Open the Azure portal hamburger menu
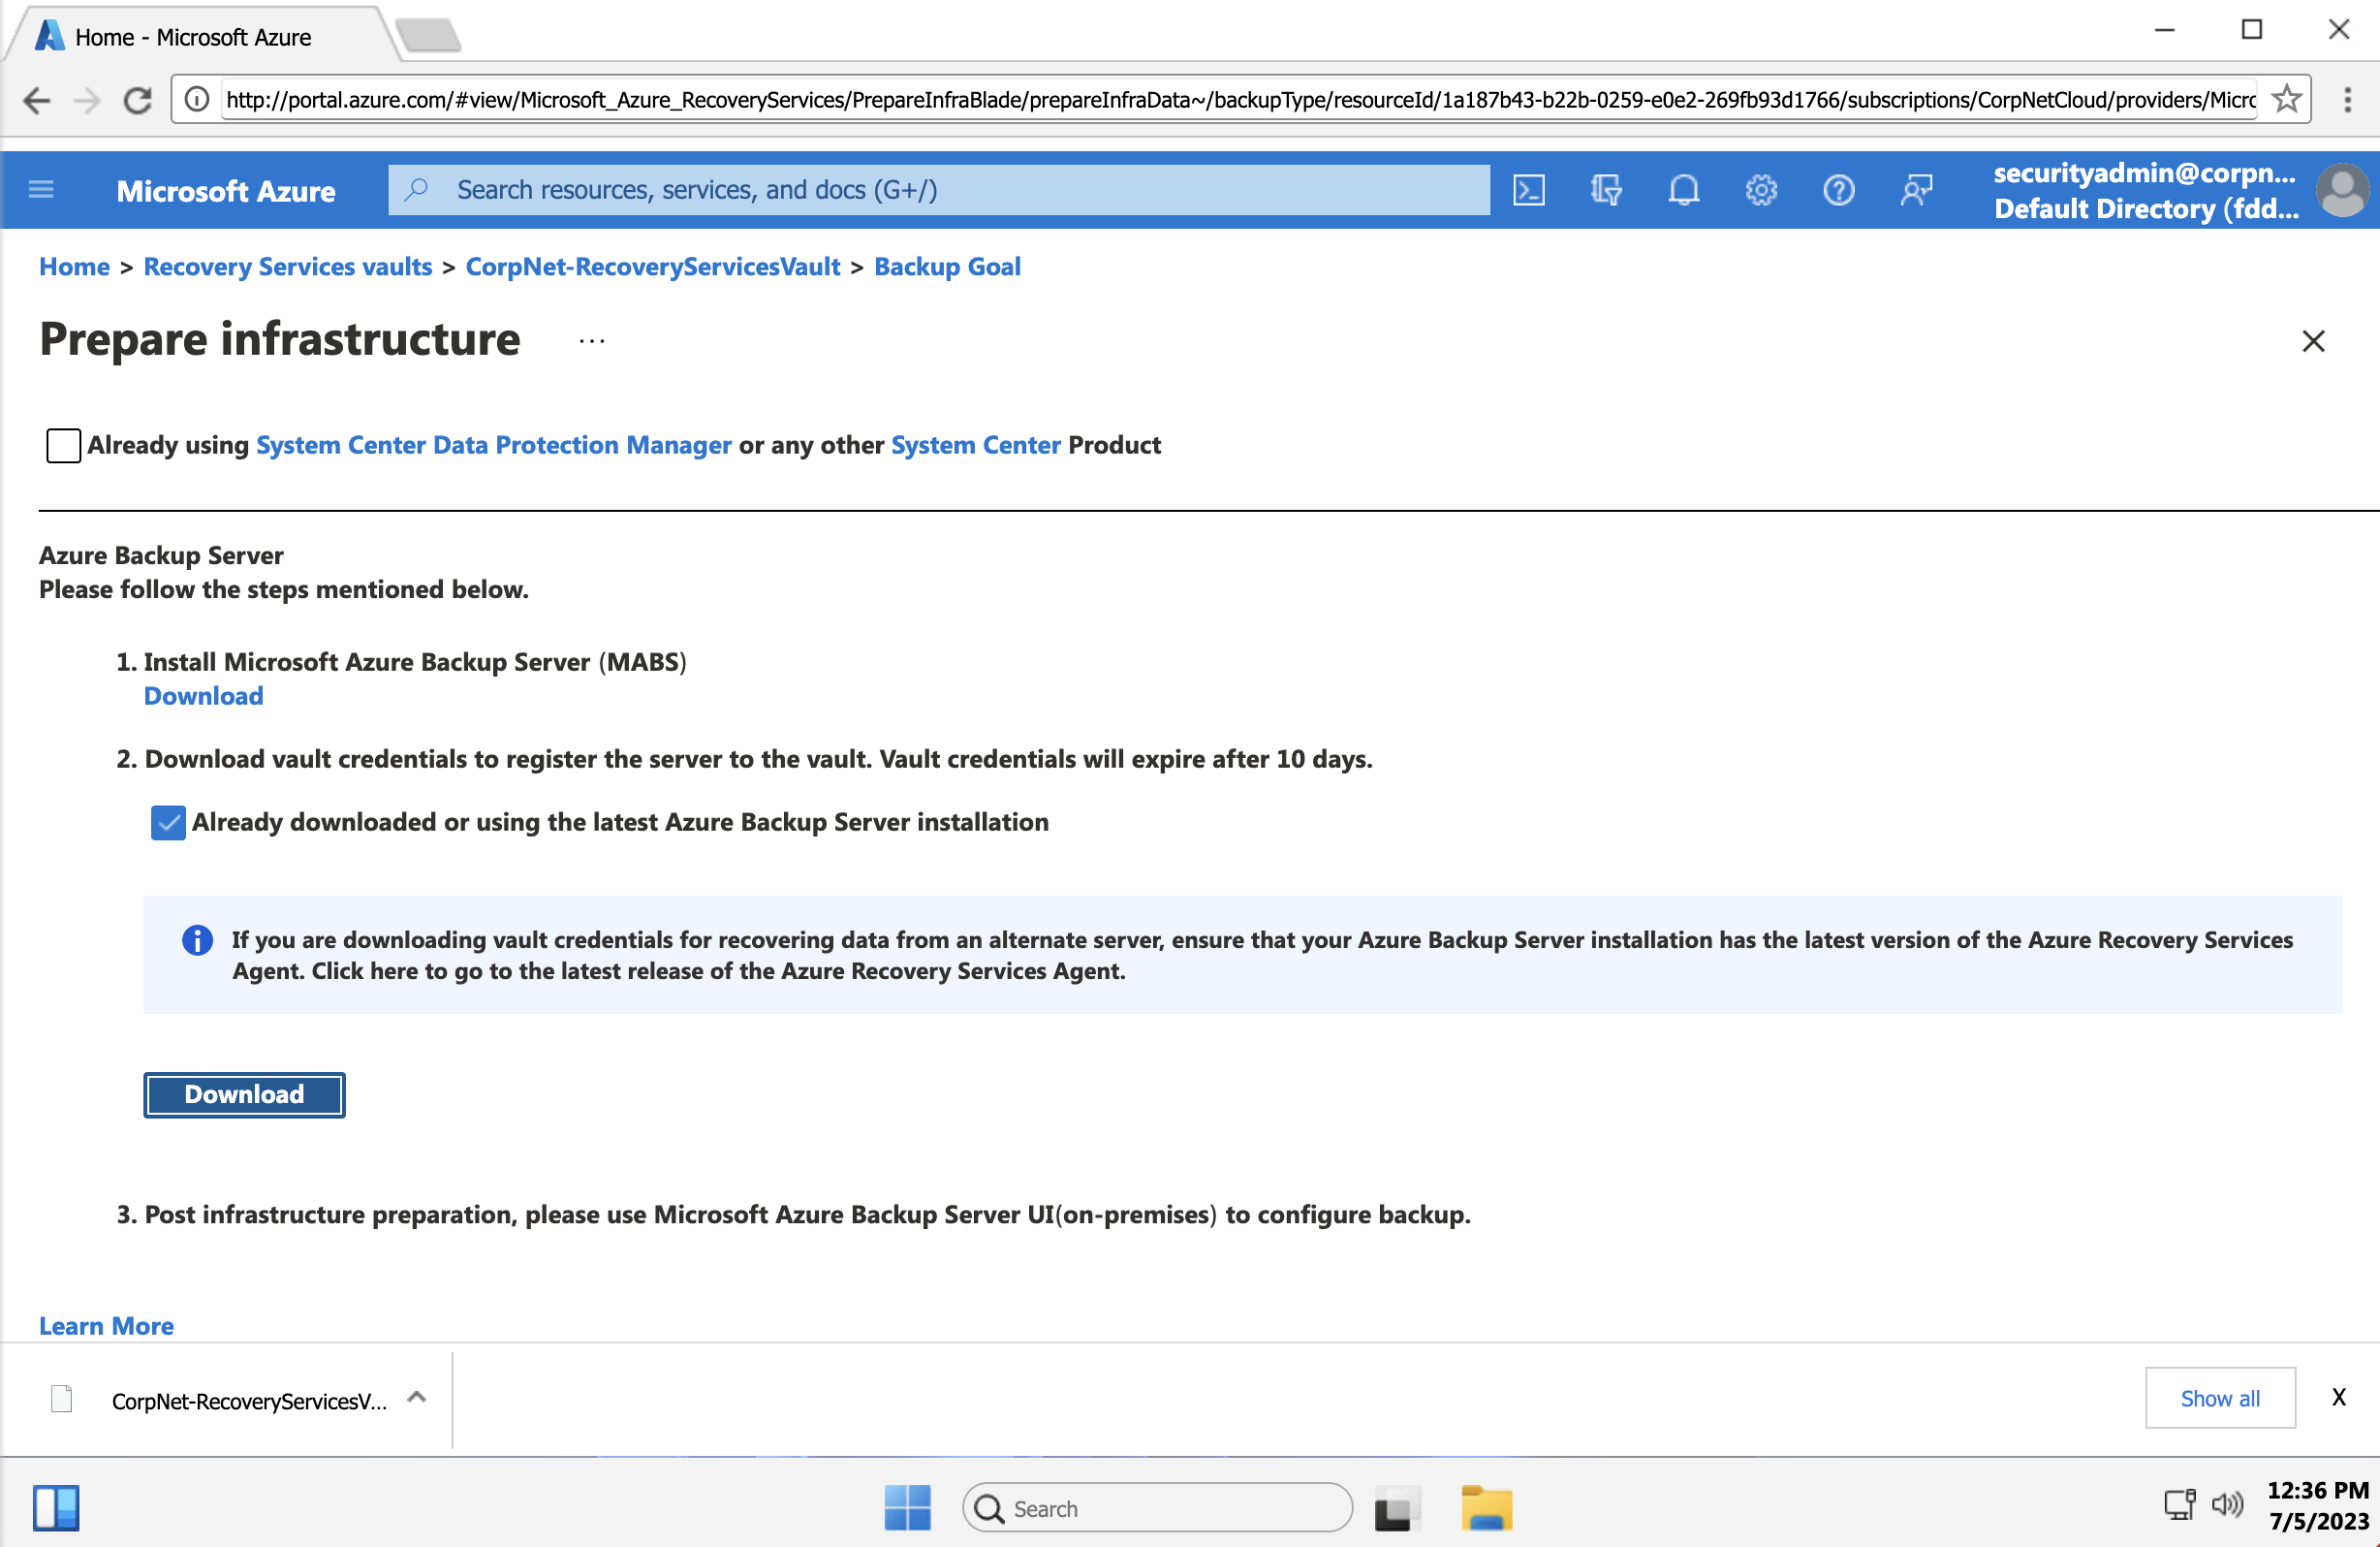The image size is (2380, 1547). (x=41, y=190)
